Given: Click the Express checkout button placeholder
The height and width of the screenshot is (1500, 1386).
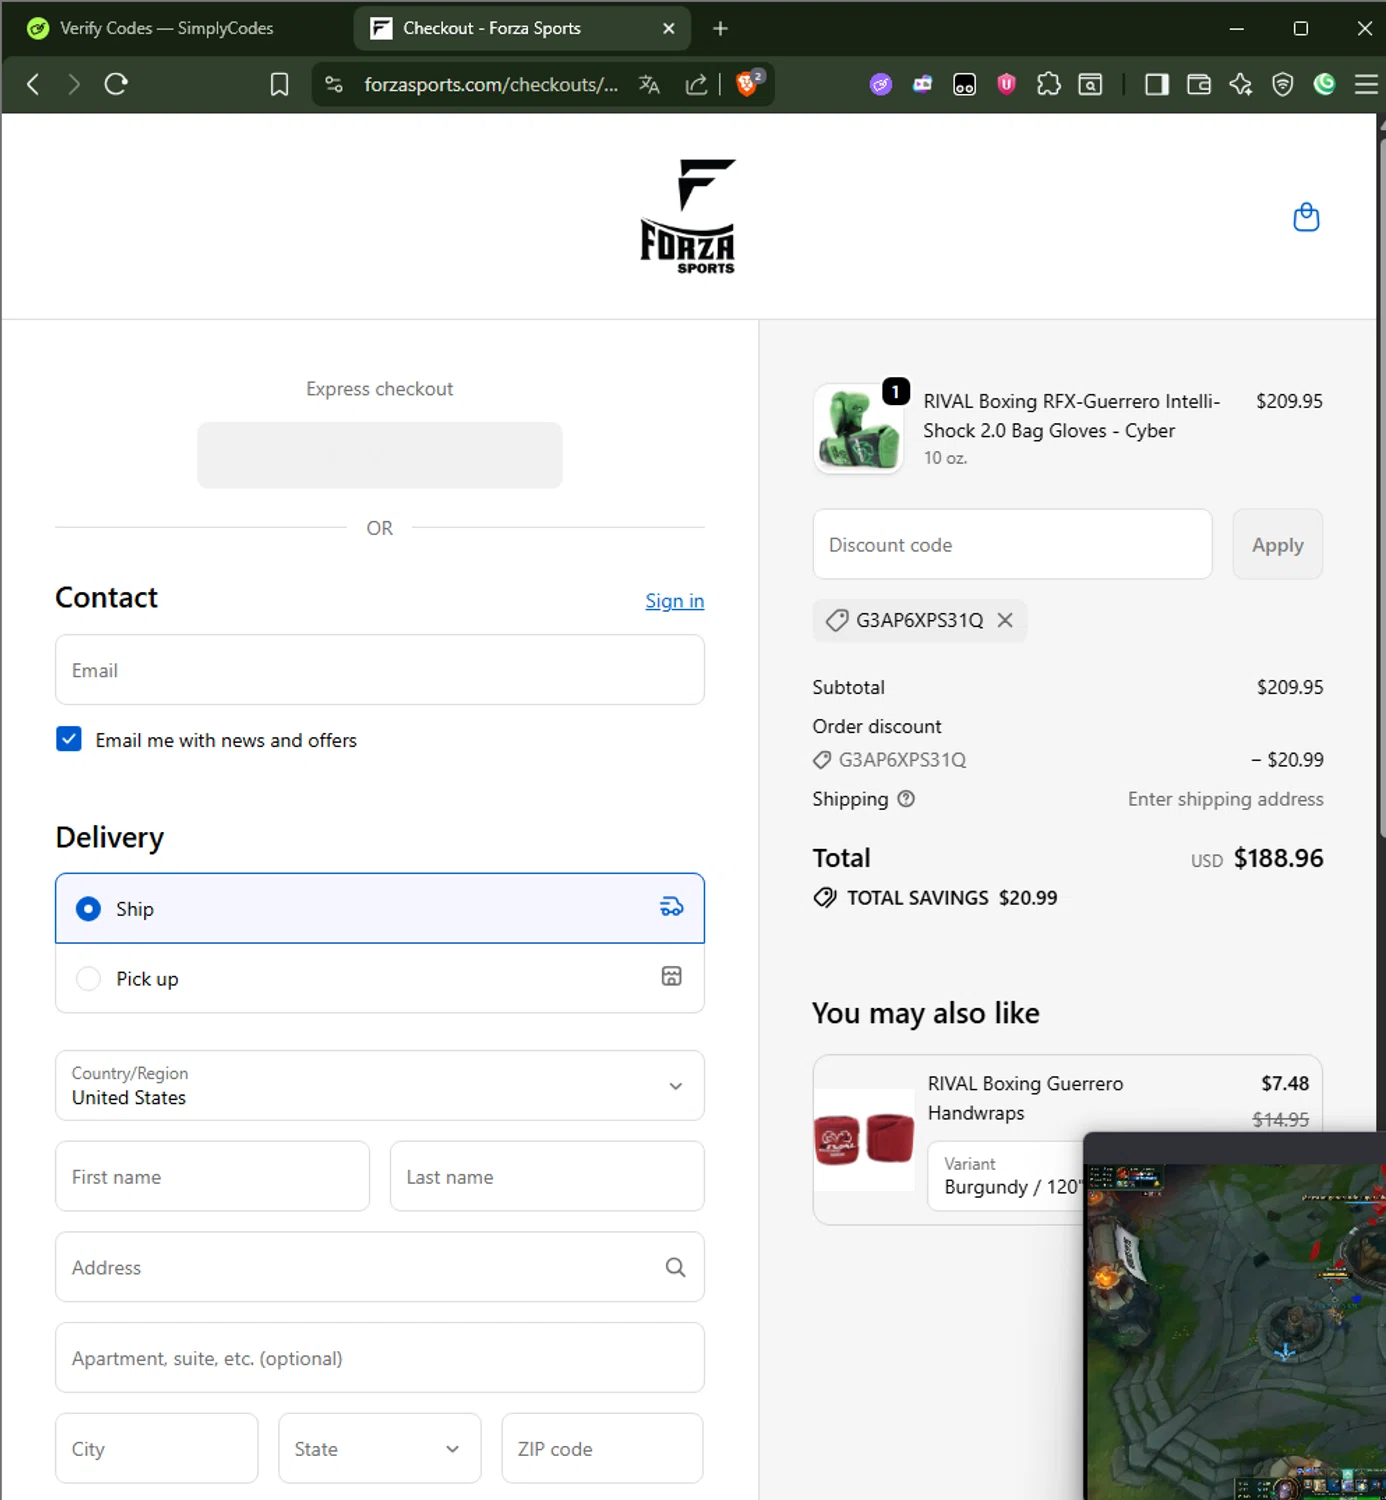Looking at the screenshot, I should 380,455.
